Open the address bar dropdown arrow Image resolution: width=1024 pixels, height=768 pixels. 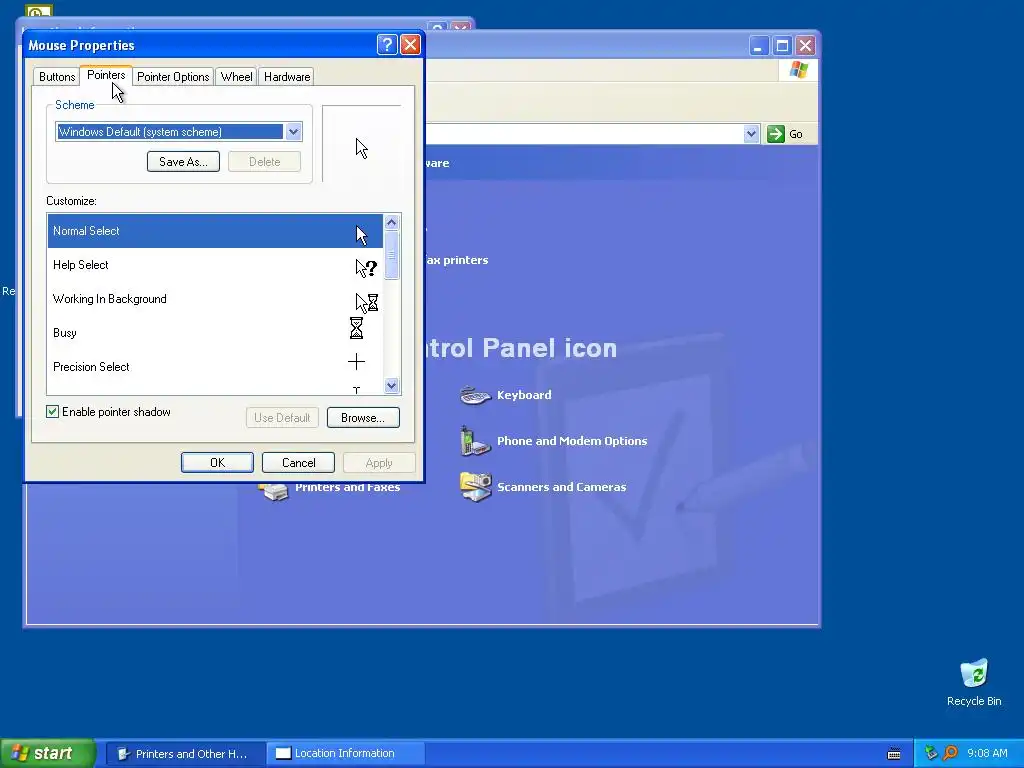[x=751, y=134]
